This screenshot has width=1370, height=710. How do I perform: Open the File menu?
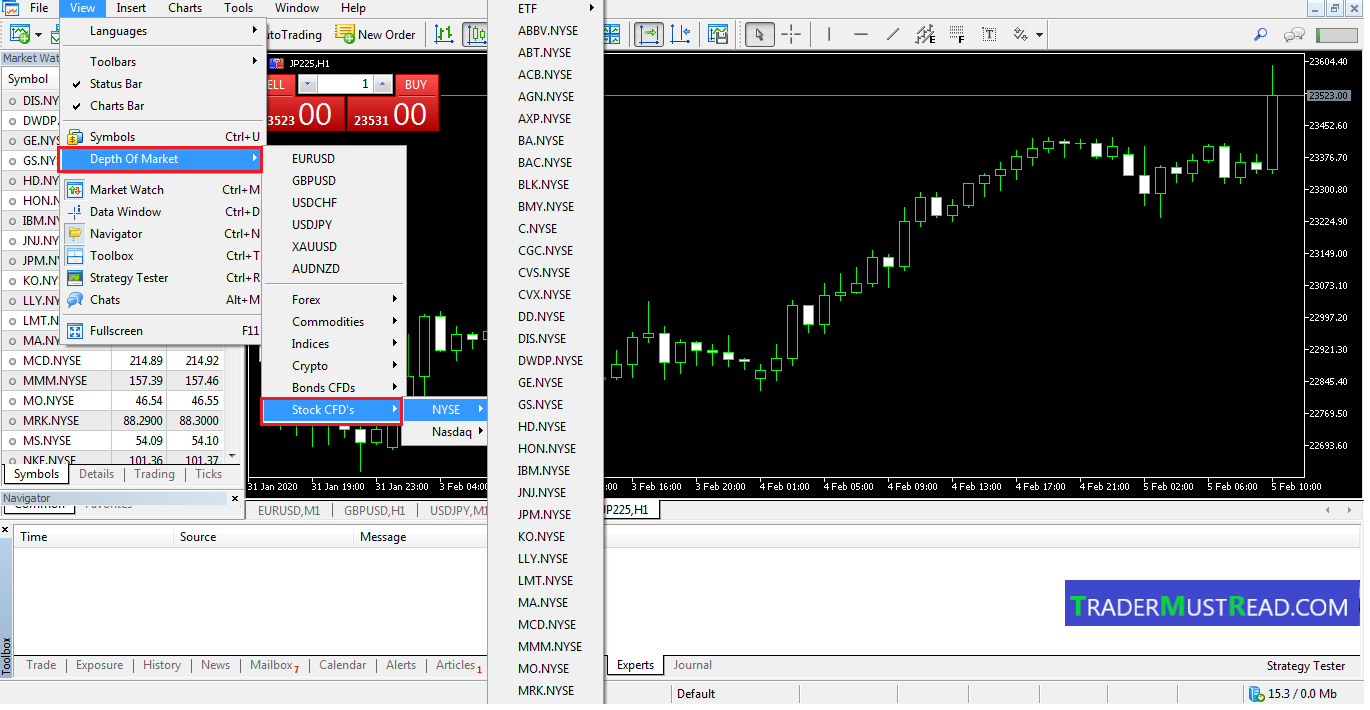point(39,8)
